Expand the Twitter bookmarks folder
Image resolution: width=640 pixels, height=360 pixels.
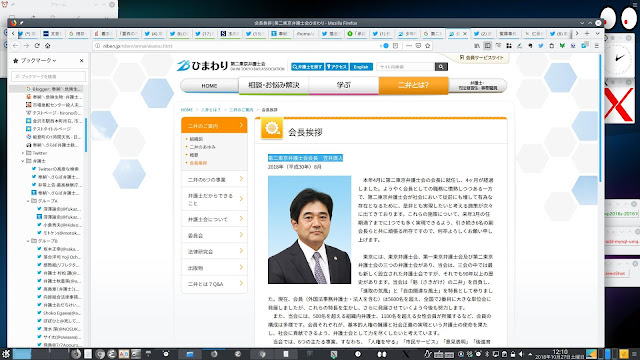pos(23,153)
